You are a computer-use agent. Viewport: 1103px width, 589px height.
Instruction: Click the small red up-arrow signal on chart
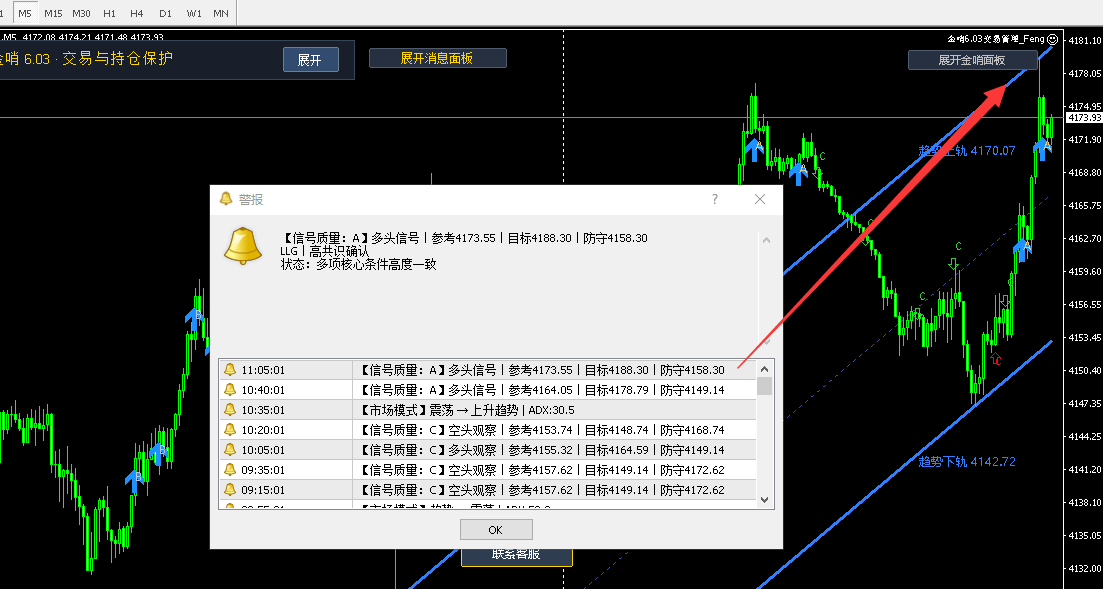pyautogui.click(x=995, y=358)
